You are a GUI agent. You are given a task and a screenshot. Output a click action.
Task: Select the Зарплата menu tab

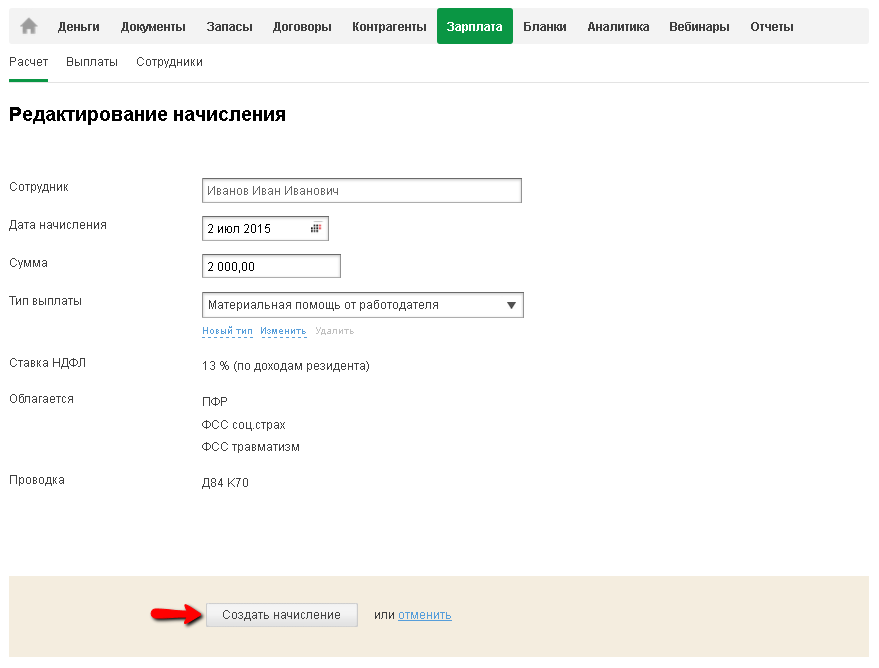475,26
